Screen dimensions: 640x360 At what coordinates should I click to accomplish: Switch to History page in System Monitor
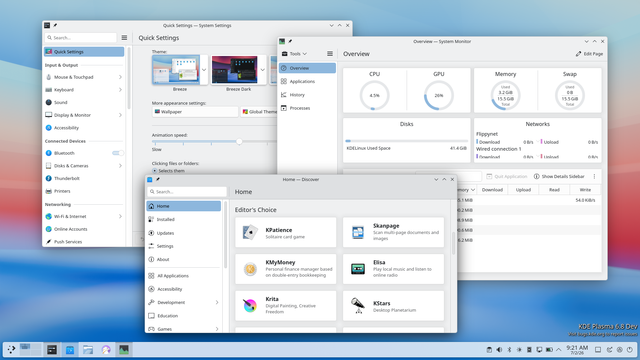(x=307, y=95)
